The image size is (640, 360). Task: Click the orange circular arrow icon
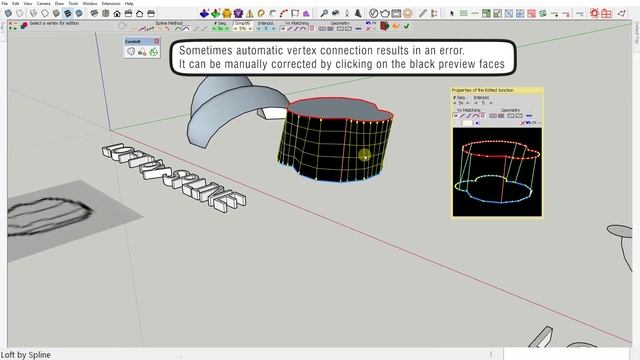261,13
